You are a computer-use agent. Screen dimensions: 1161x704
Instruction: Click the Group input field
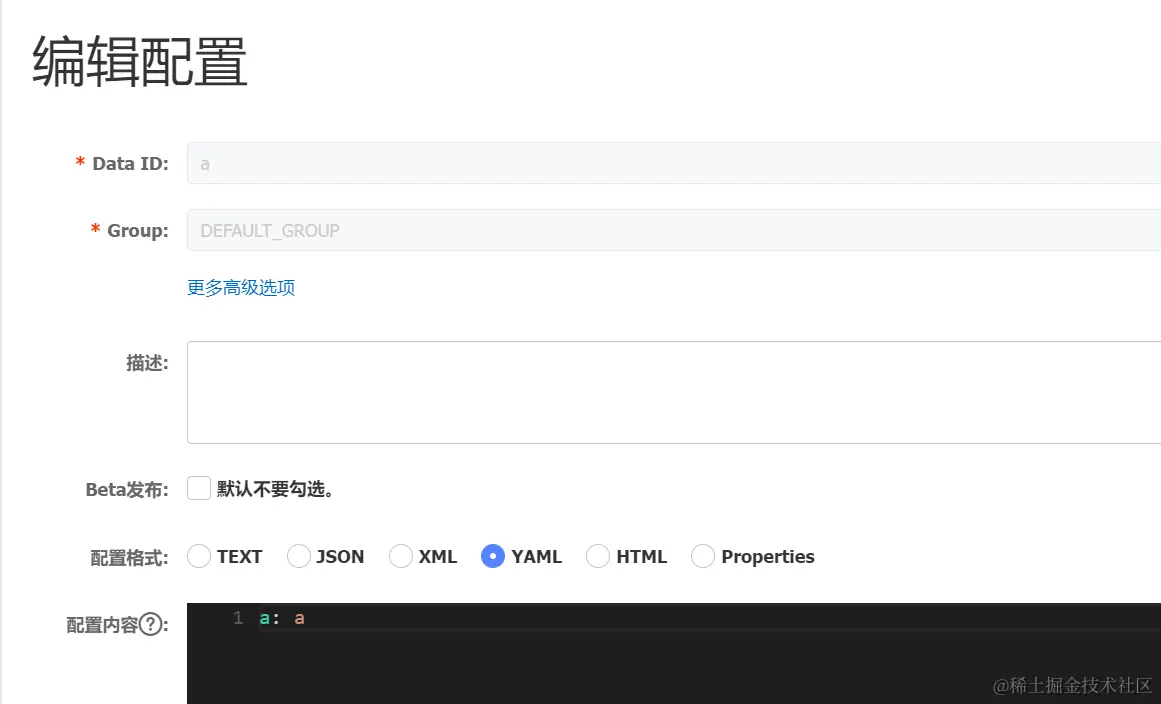[674, 230]
